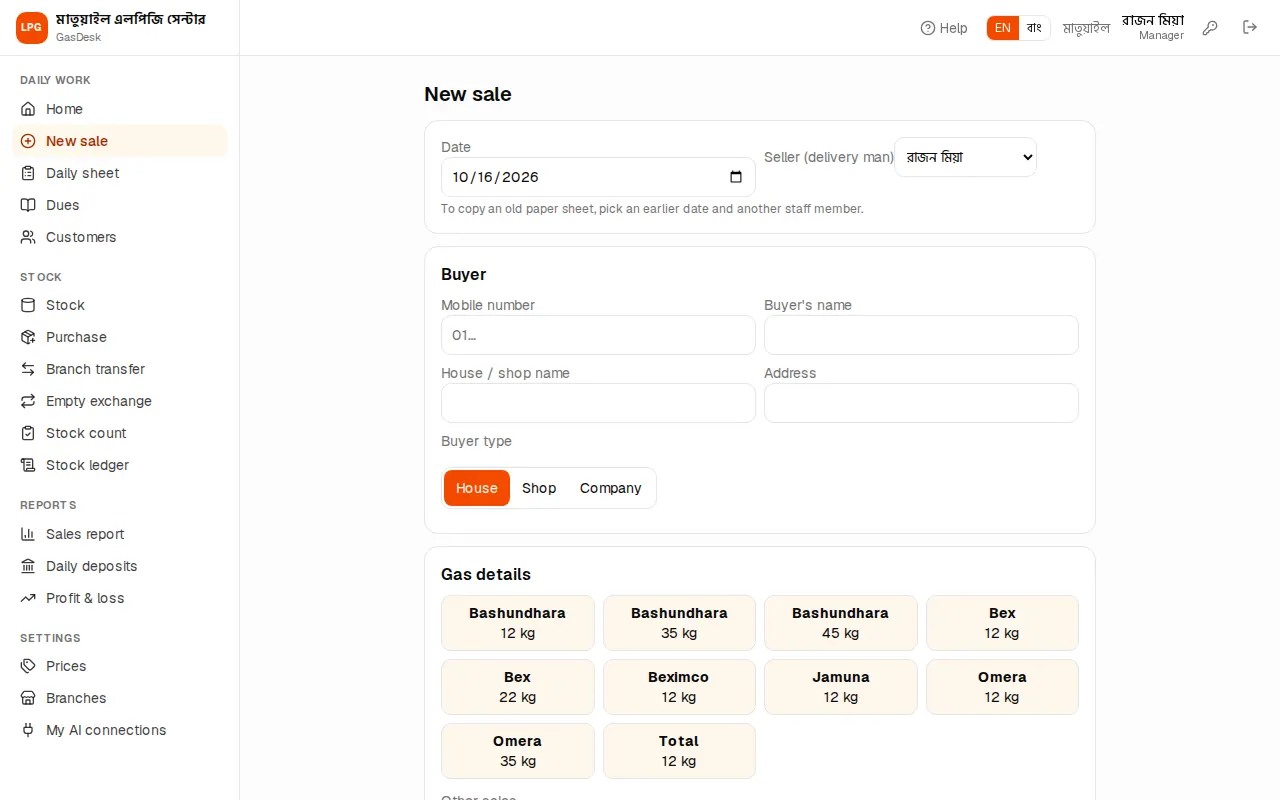
Task: Open Customers page
Action: tap(120, 237)
